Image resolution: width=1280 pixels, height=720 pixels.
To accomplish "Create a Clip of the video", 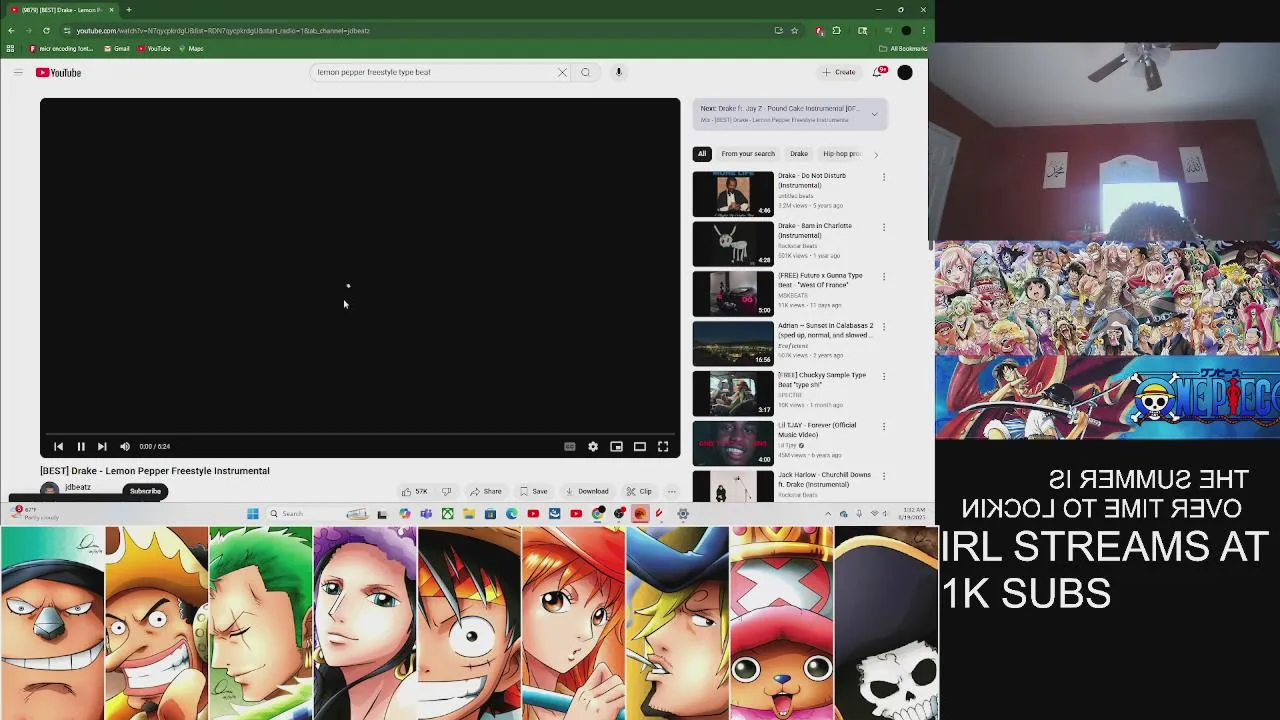I will [639, 491].
